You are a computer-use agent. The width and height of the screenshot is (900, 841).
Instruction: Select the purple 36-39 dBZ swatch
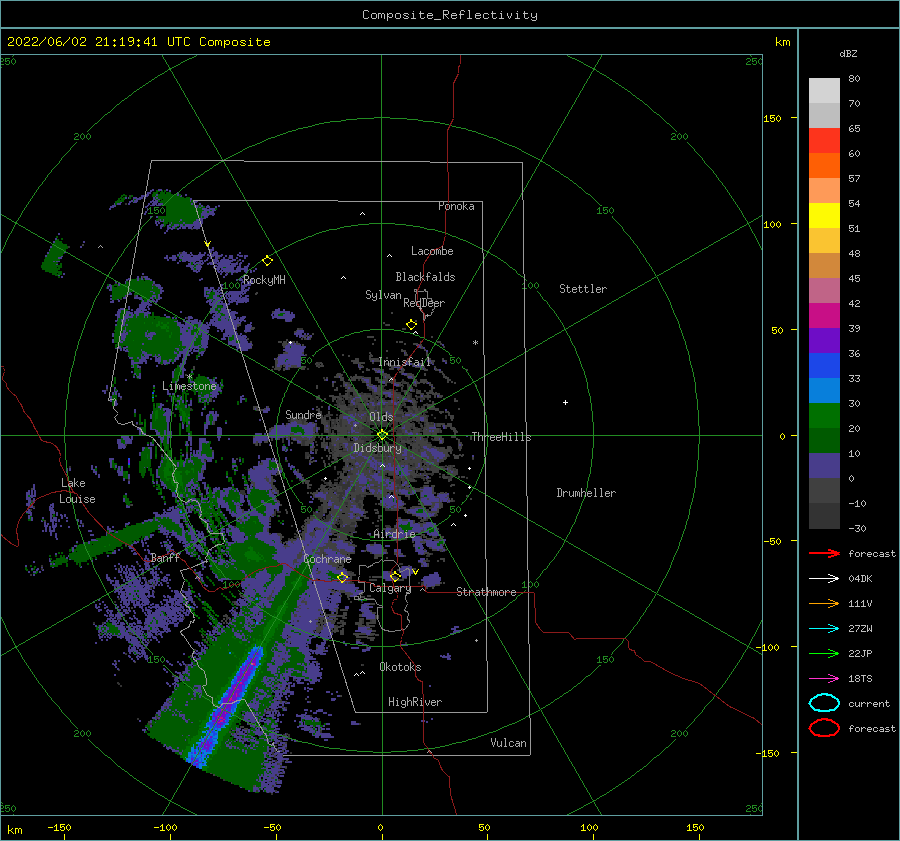[x=824, y=341]
